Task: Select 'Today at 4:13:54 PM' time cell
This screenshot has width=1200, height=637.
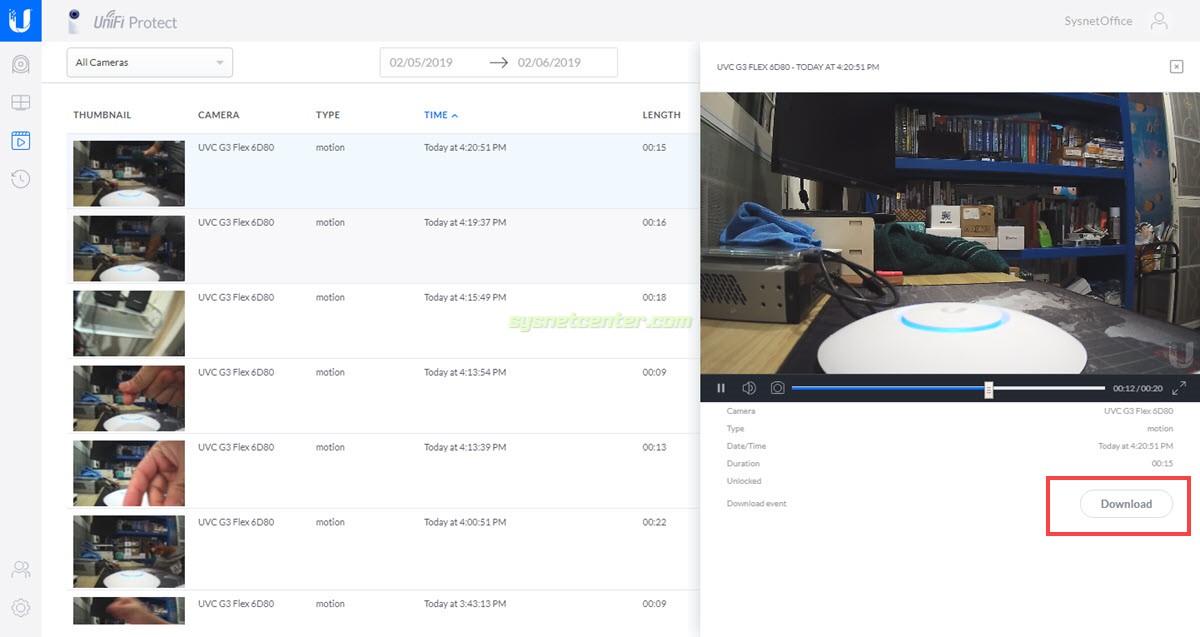Action: pos(465,372)
